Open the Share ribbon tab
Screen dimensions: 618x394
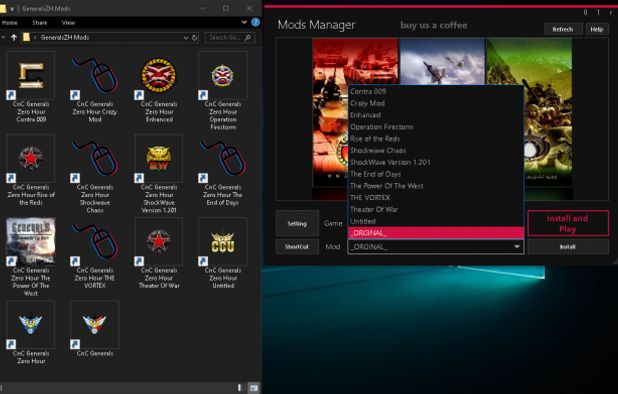point(39,23)
